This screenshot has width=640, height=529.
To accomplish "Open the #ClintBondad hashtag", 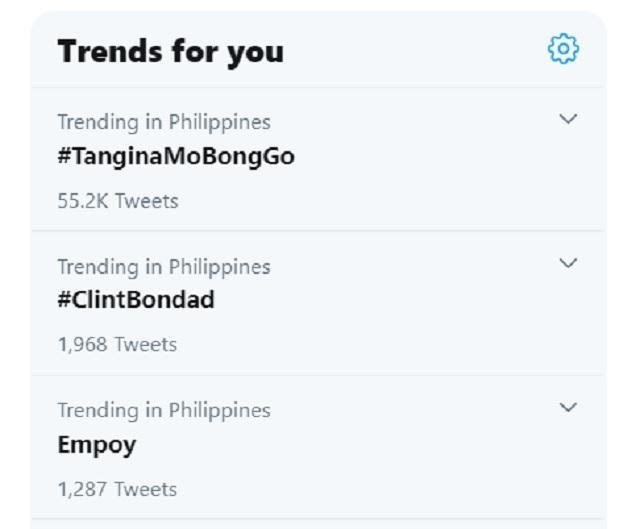I will 136,300.
